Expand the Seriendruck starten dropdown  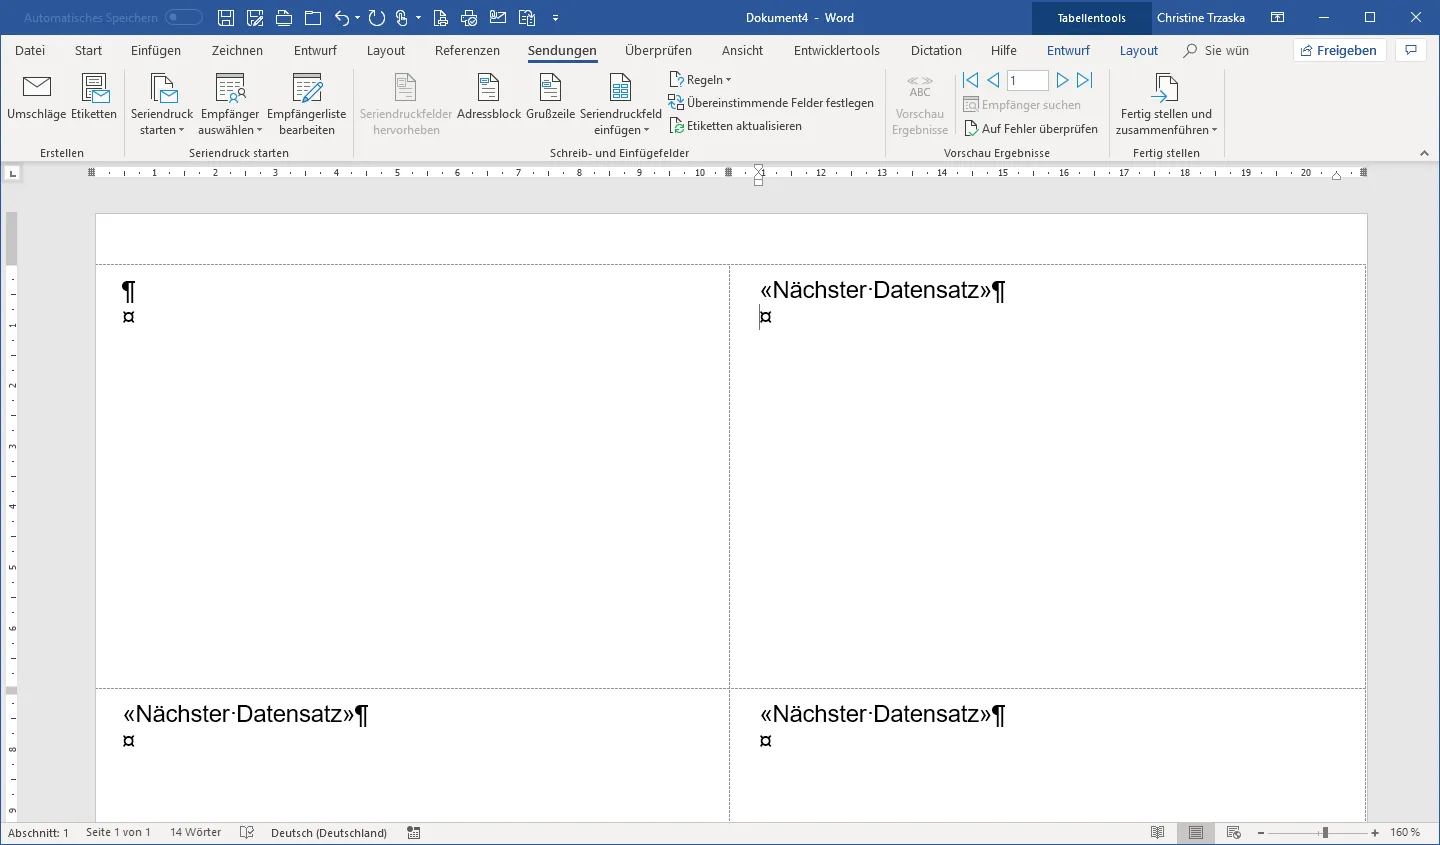(x=162, y=130)
